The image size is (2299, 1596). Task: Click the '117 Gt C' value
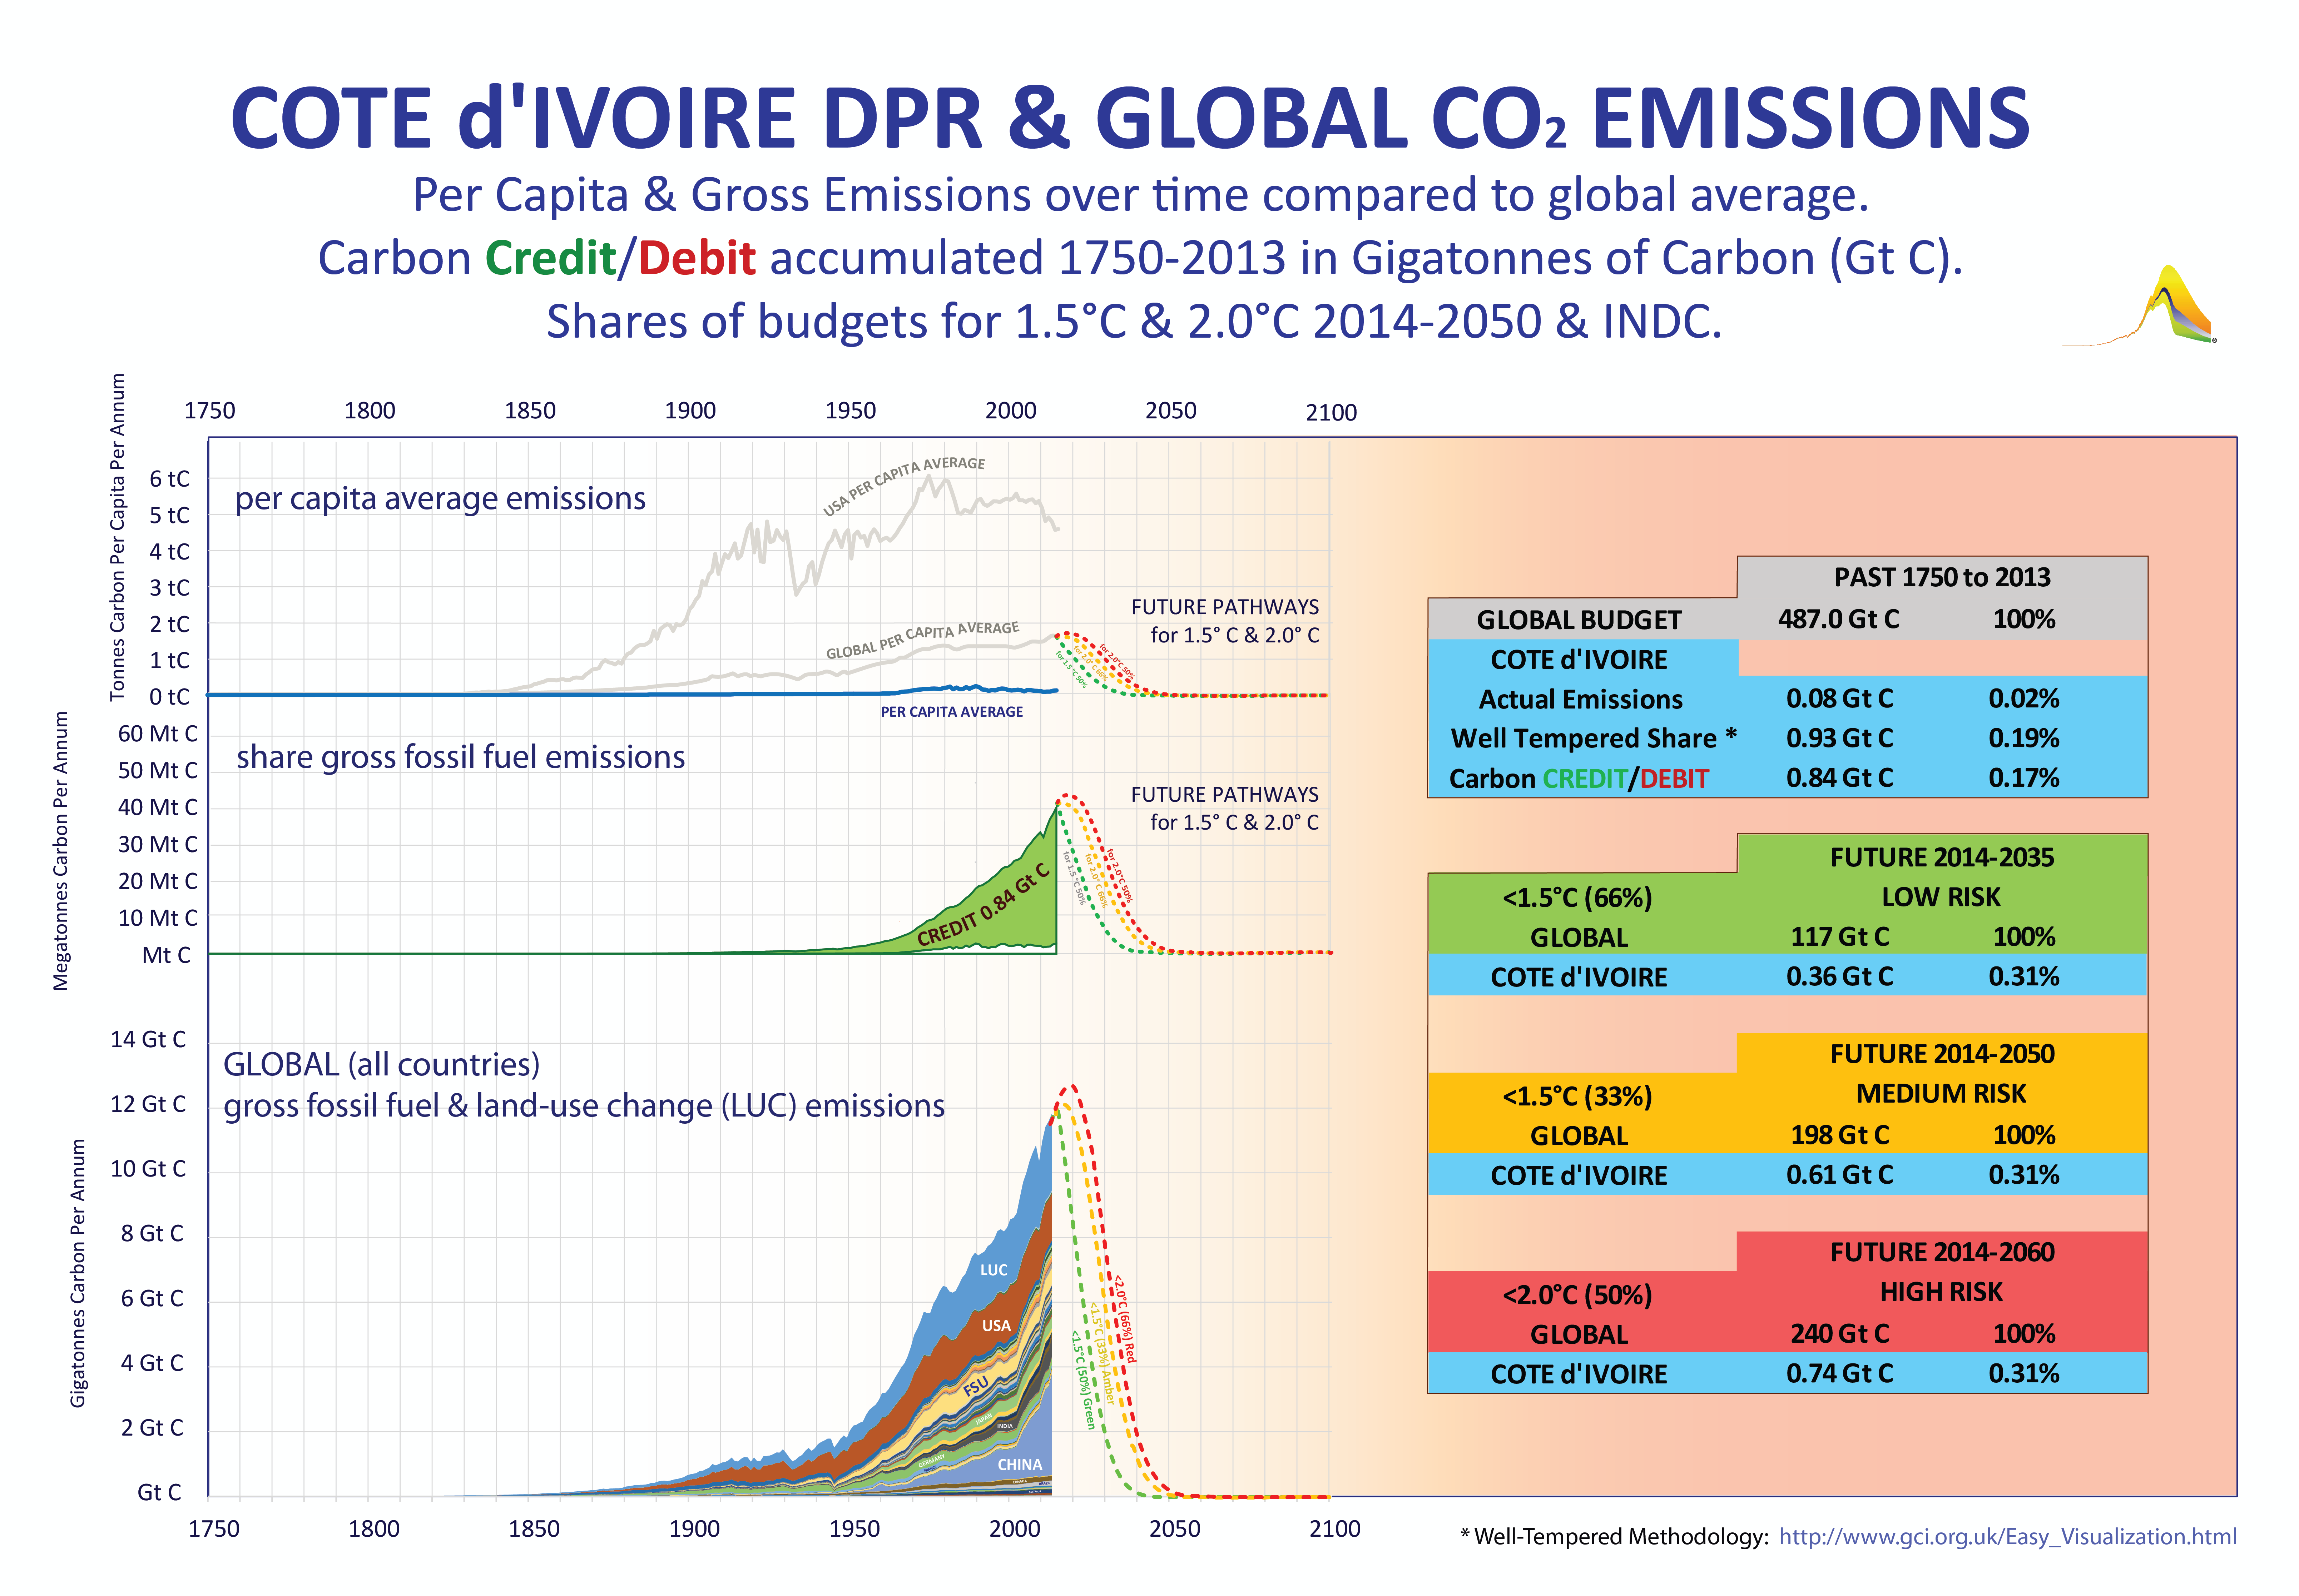coord(1839,937)
